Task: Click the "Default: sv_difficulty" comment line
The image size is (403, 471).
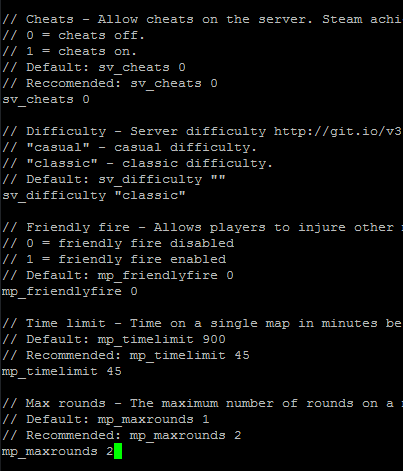Action: coord(114,179)
